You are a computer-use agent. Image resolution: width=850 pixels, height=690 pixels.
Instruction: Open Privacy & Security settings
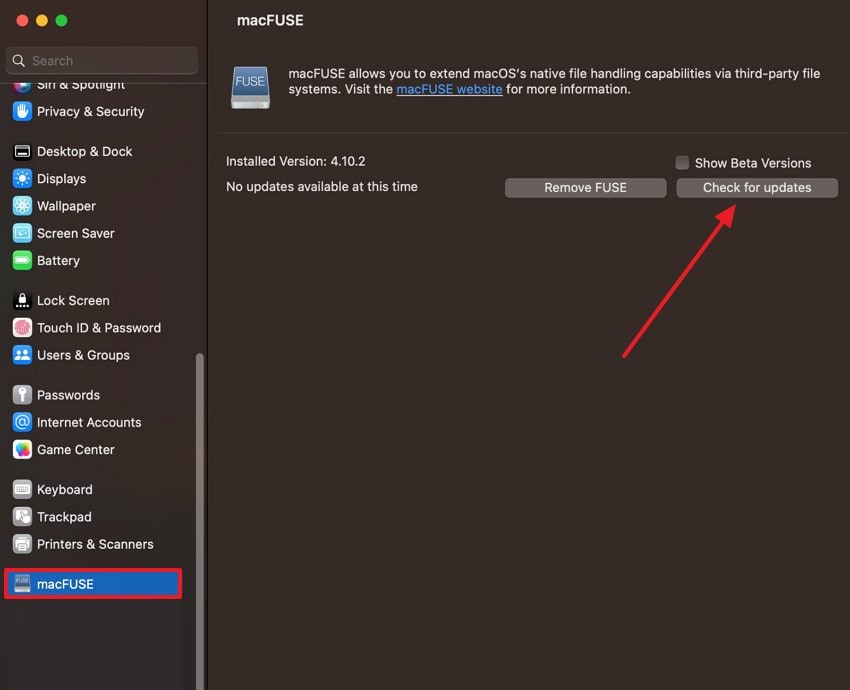(x=91, y=112)
